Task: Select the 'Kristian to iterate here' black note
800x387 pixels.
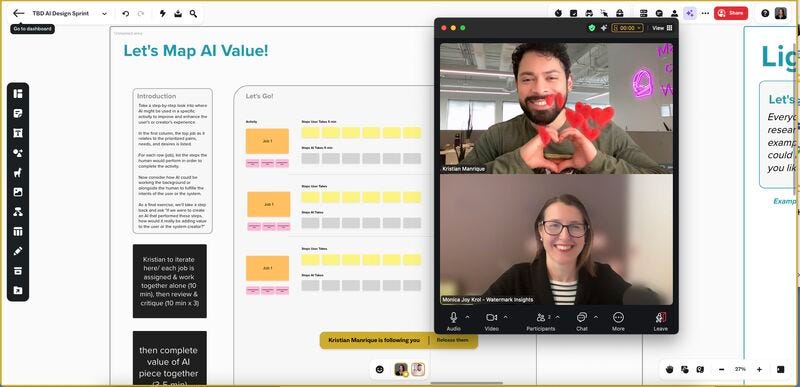Action: tap(170, 281)
